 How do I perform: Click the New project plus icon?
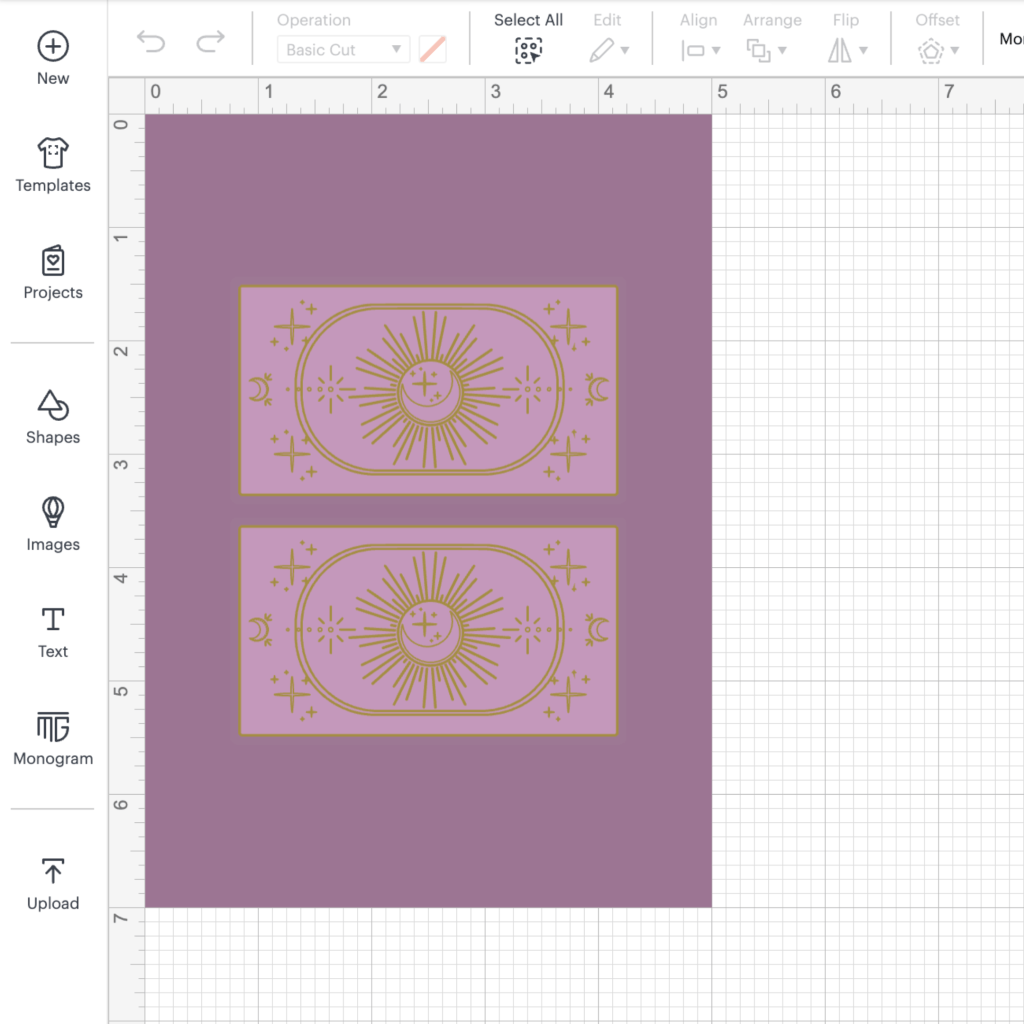[x=53, y=46]
